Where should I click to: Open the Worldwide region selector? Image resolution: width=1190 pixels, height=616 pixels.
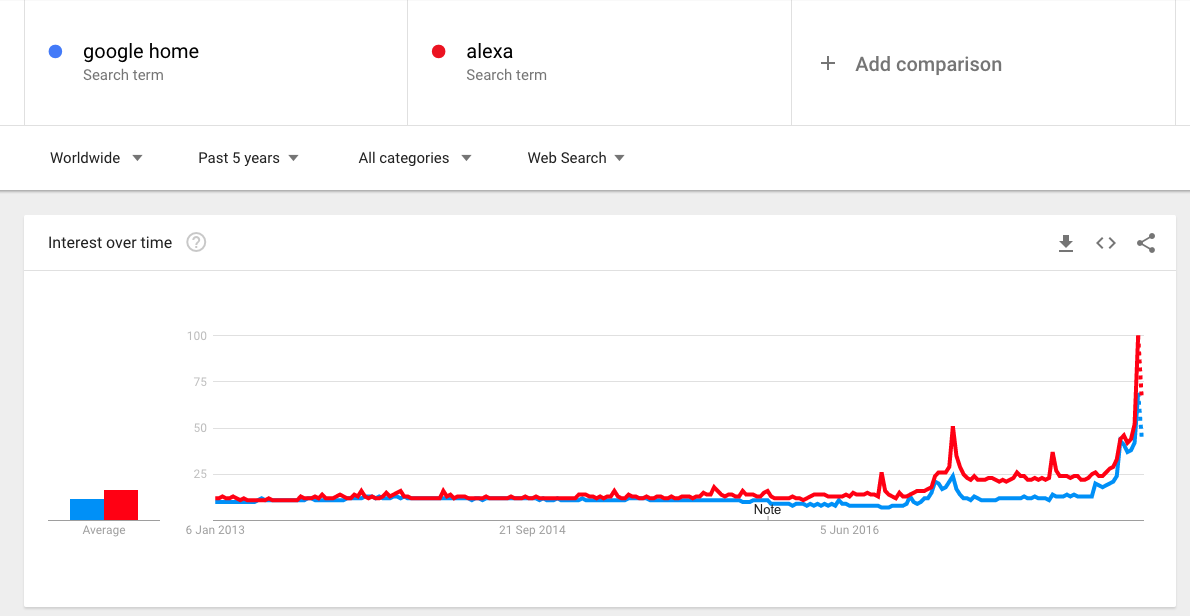pos(84,157)
